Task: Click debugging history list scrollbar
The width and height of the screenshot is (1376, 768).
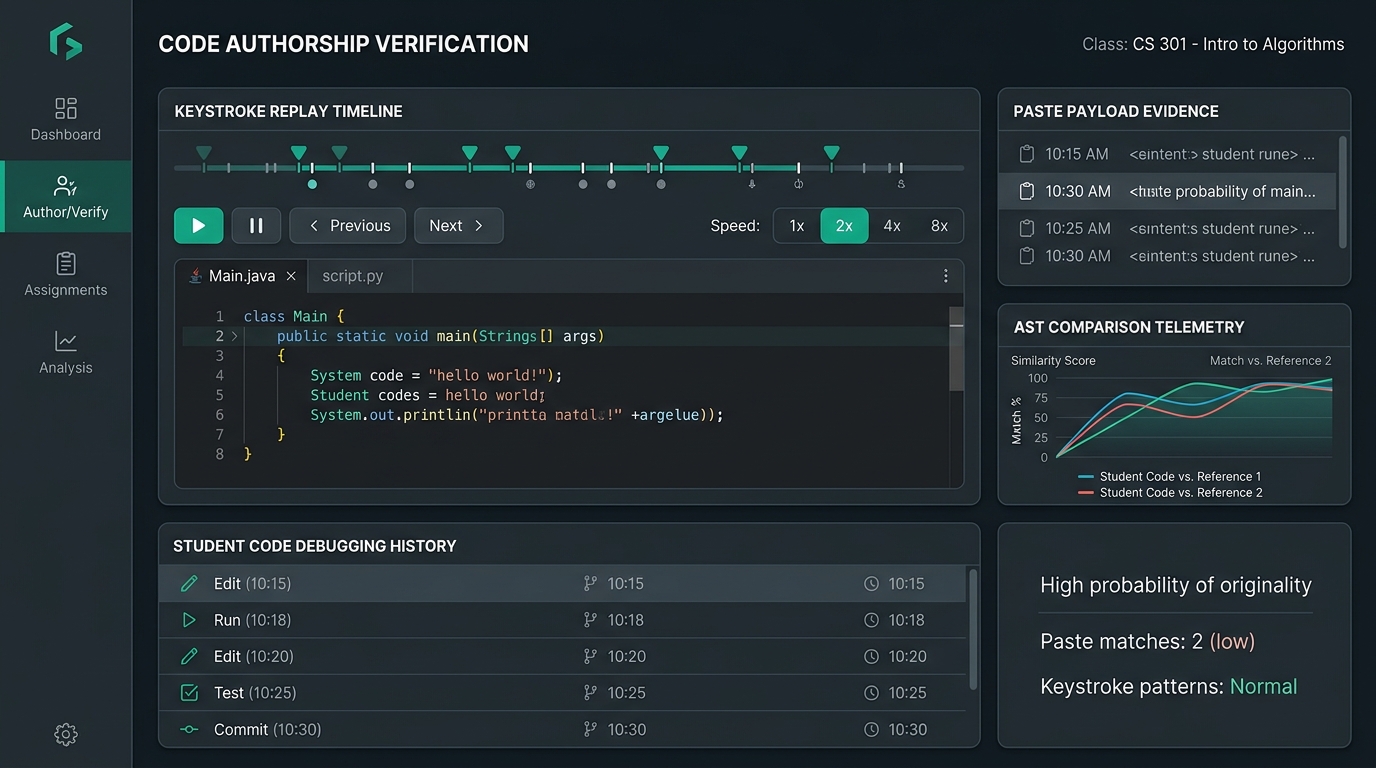Action: 973,628
